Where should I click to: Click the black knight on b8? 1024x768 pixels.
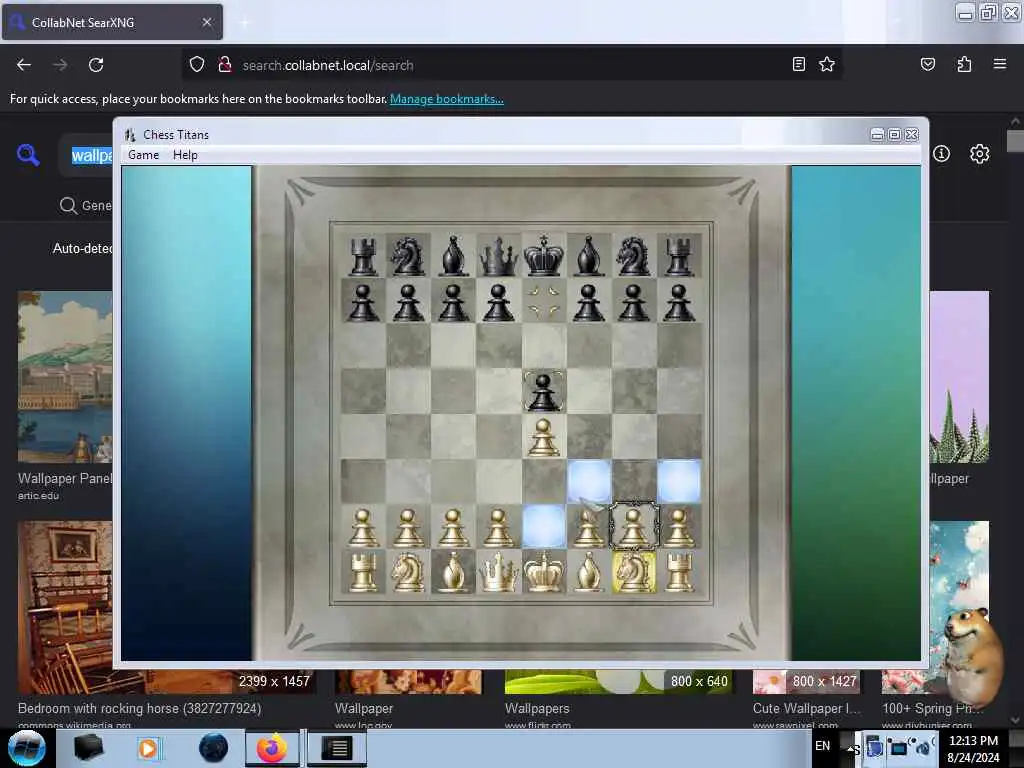pyautogui.click(x=408, y=256)
